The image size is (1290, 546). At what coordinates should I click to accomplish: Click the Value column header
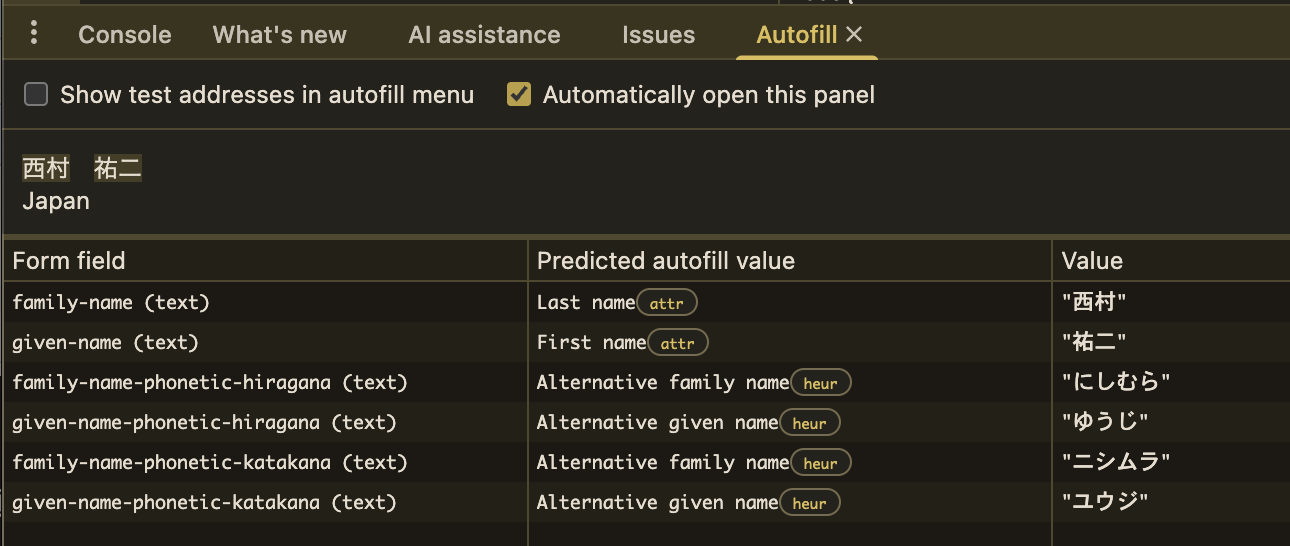coord(1092,261)
